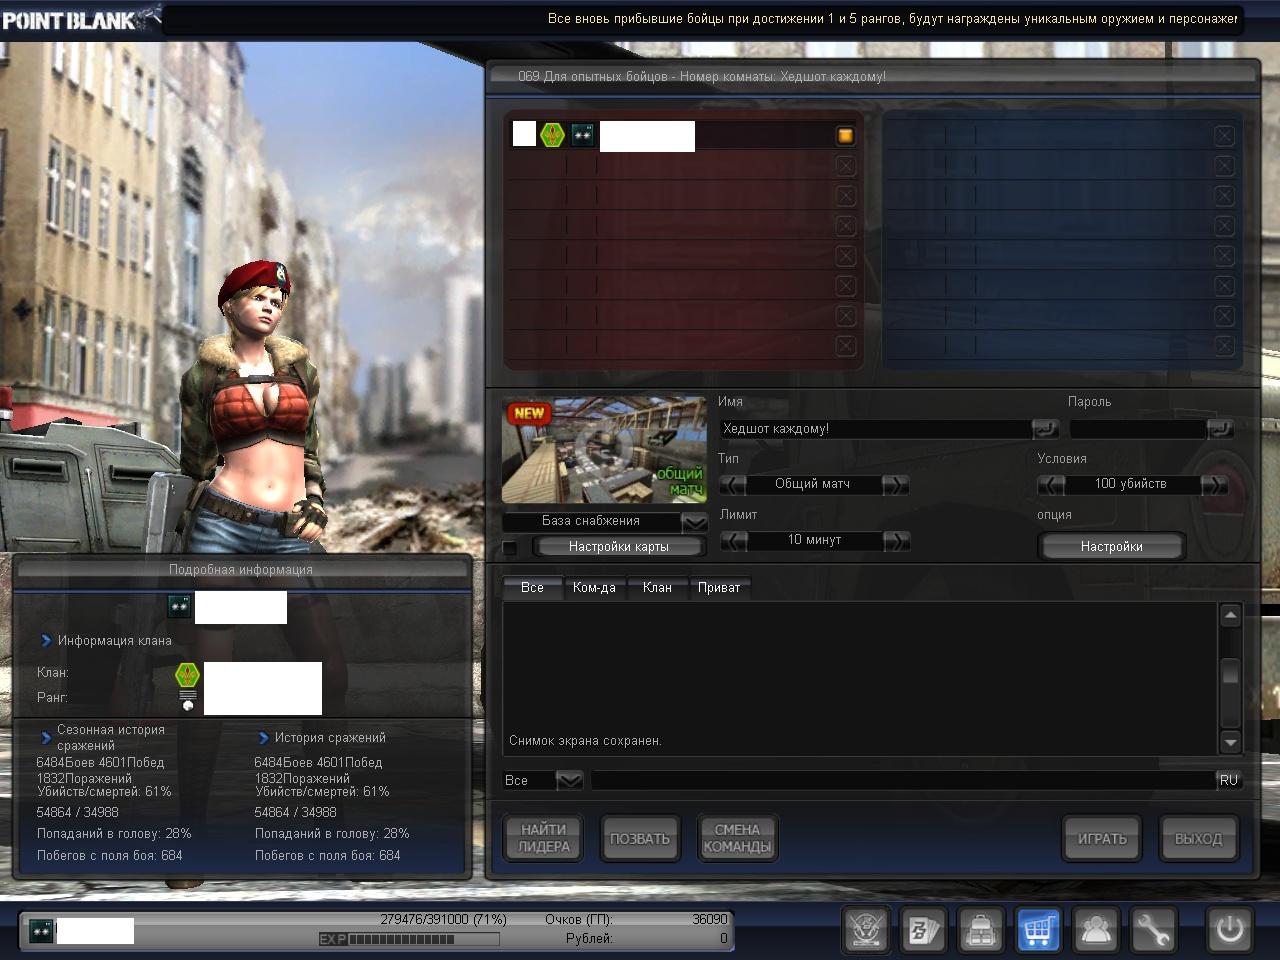Click the power exit icon
This screenshot has width=1280, height=960.
[x=1229, y=930]
